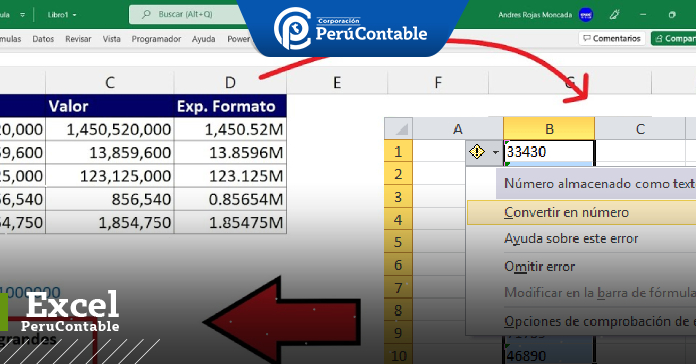Open the Revisar ribbon tab
The width and height of the screenshot is (696, 364).
[78, 39]
